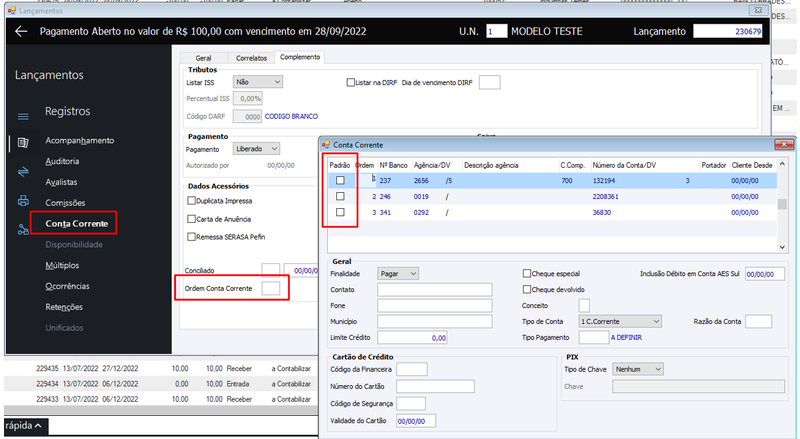Open the PIX Tipo de Chave dropdown

(638, 369)
